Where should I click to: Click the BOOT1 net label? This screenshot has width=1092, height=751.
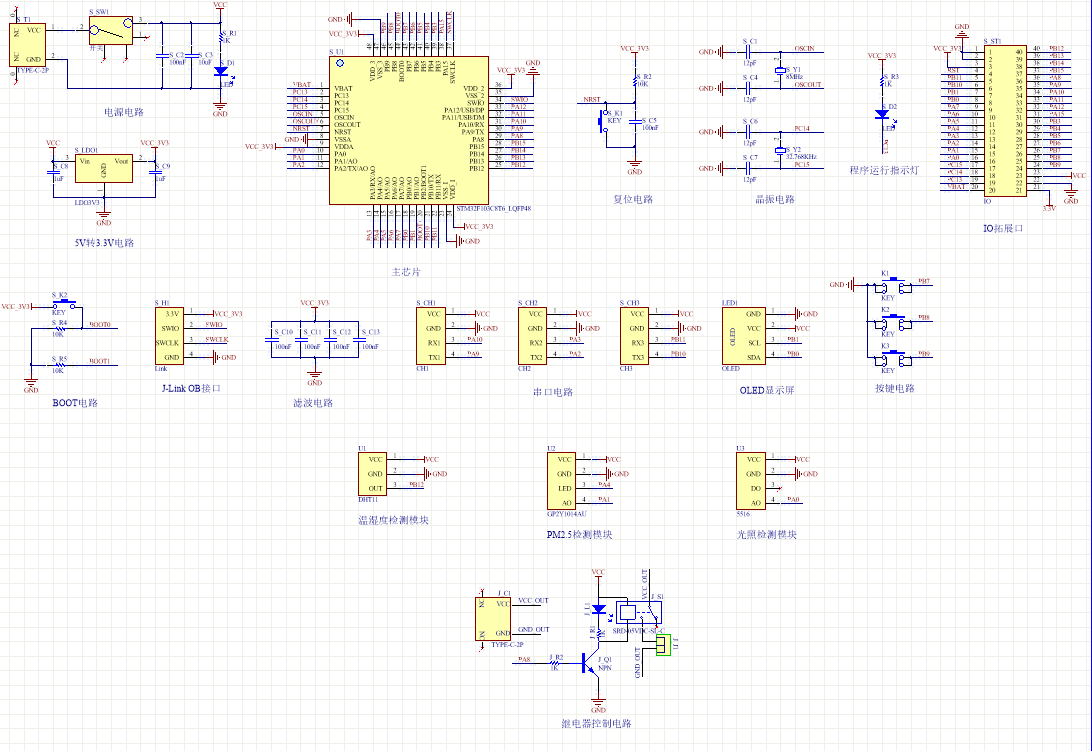tap(100, 361)
